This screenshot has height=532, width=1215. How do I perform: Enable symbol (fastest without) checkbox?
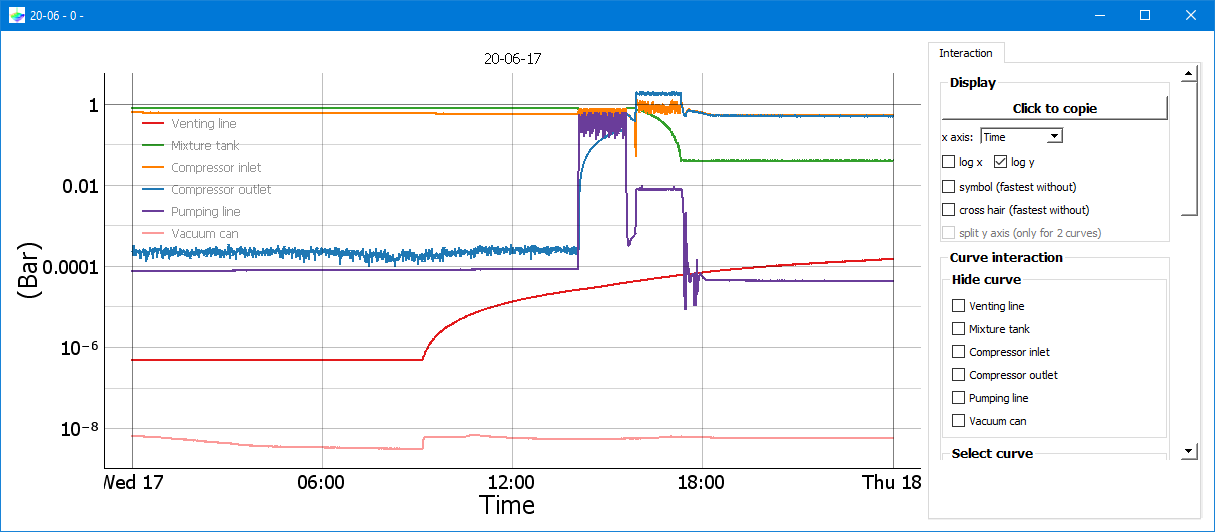click(x=949, y=186)
